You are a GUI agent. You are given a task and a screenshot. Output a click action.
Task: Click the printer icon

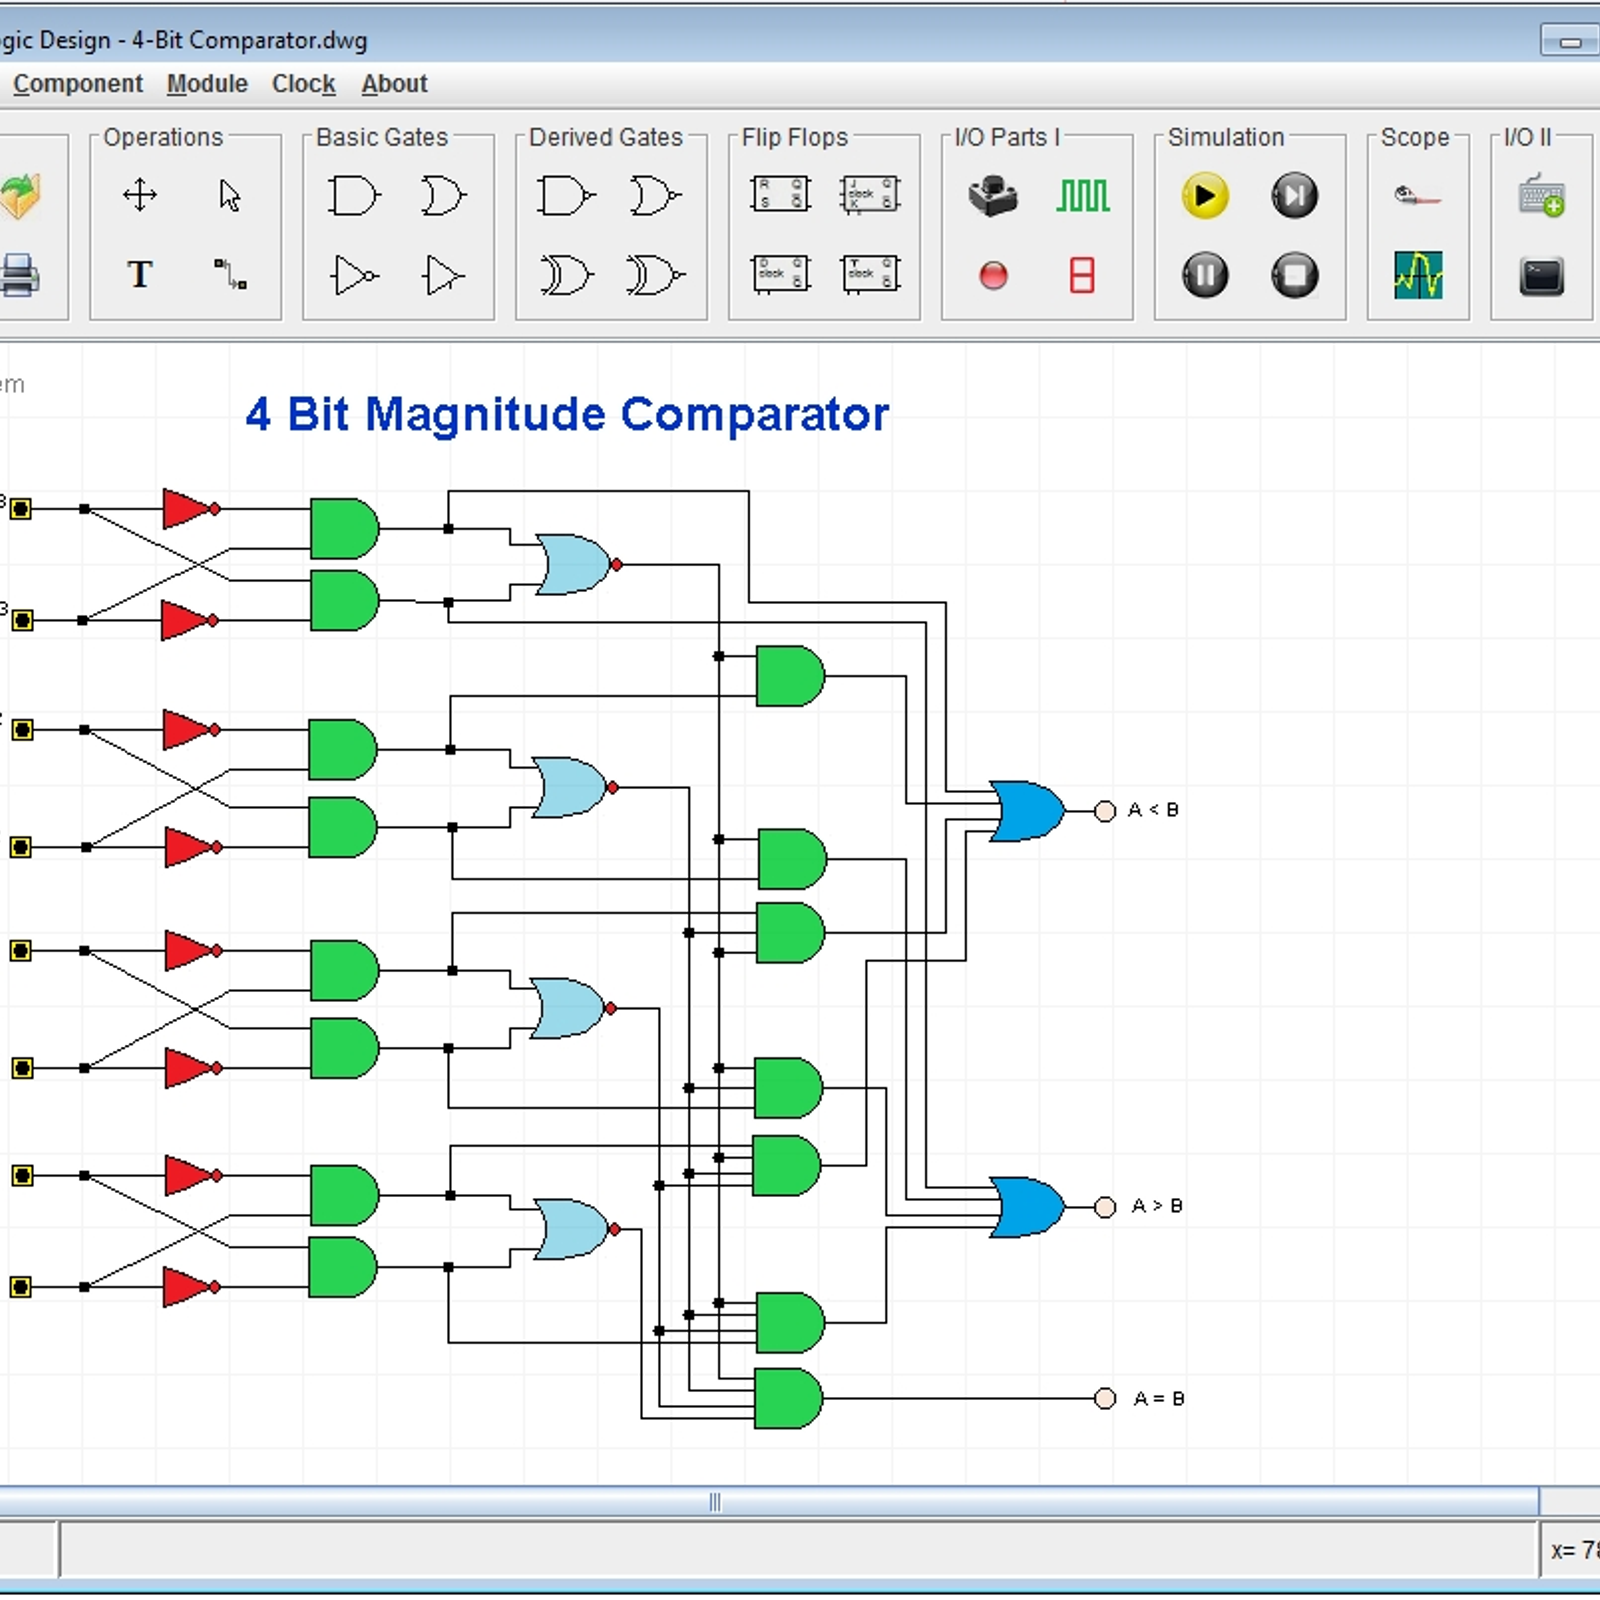click(x=20, y=275)
